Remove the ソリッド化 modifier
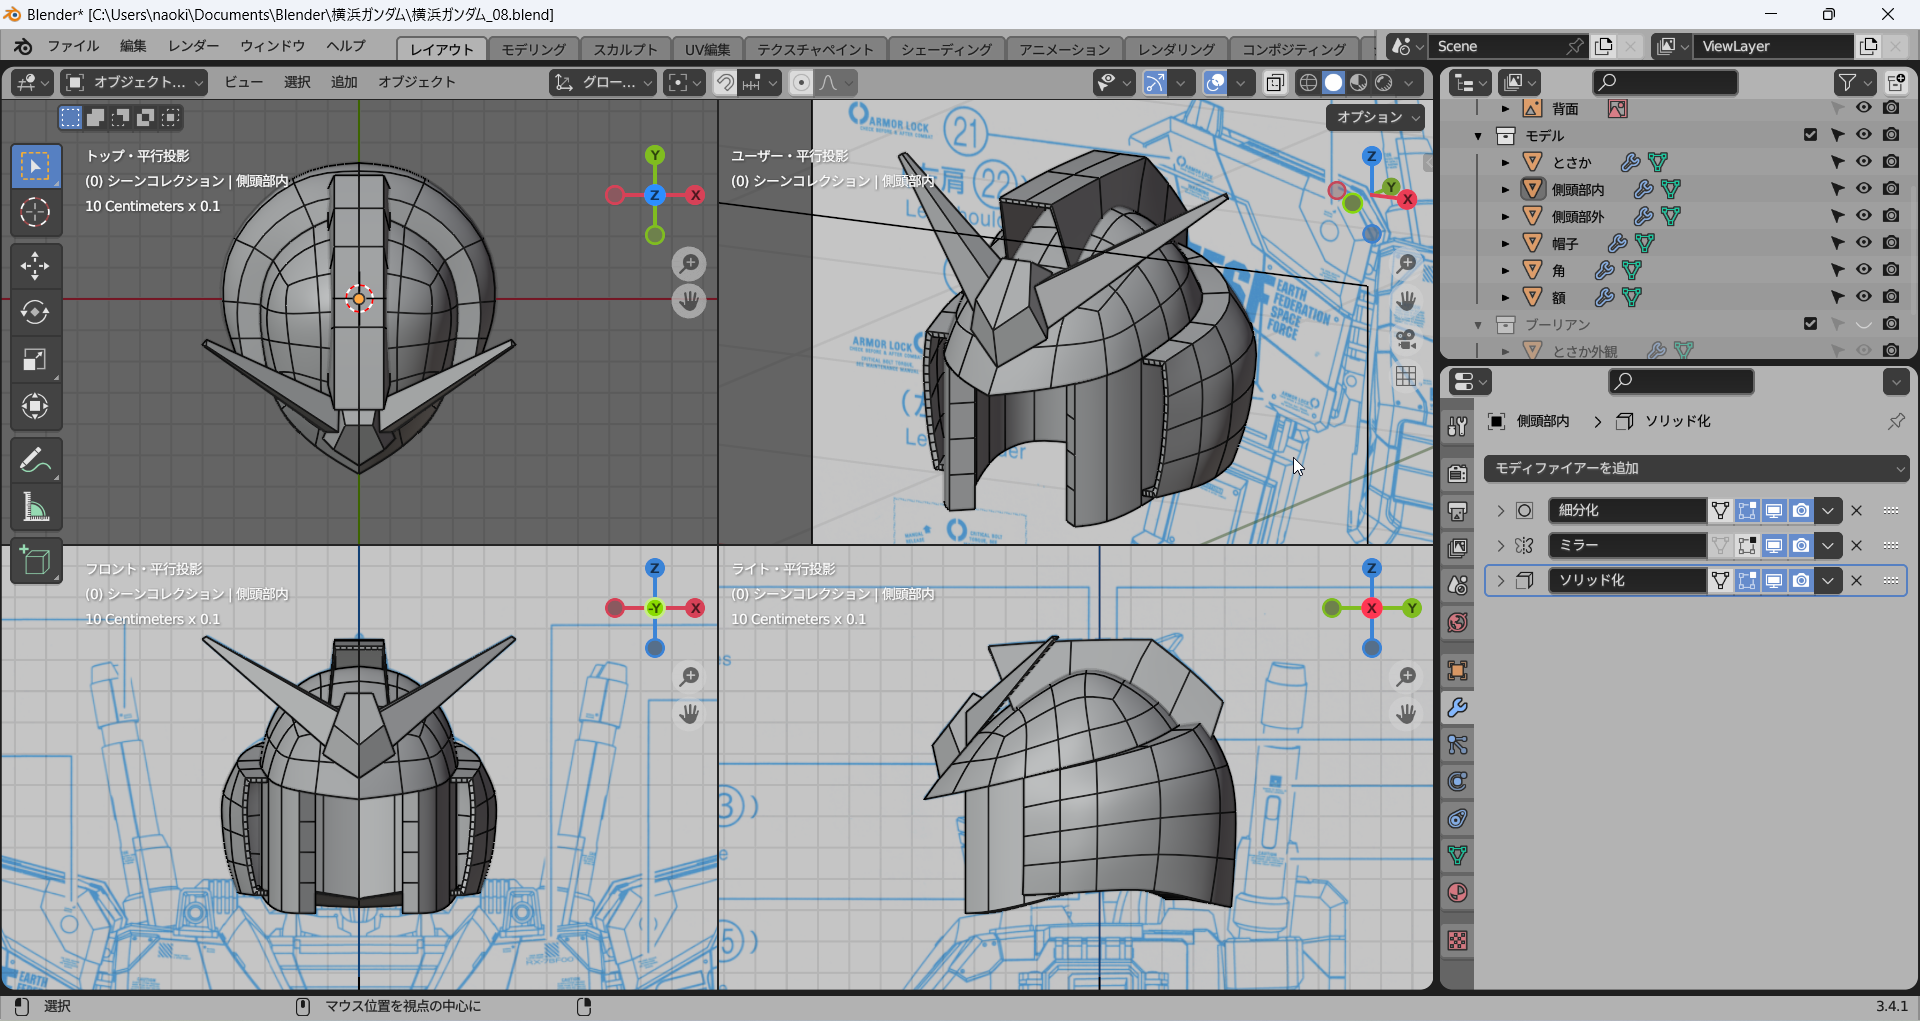Image resolution: width=1920 pixels, height=1021 pixels. [x=1856, y=581]
